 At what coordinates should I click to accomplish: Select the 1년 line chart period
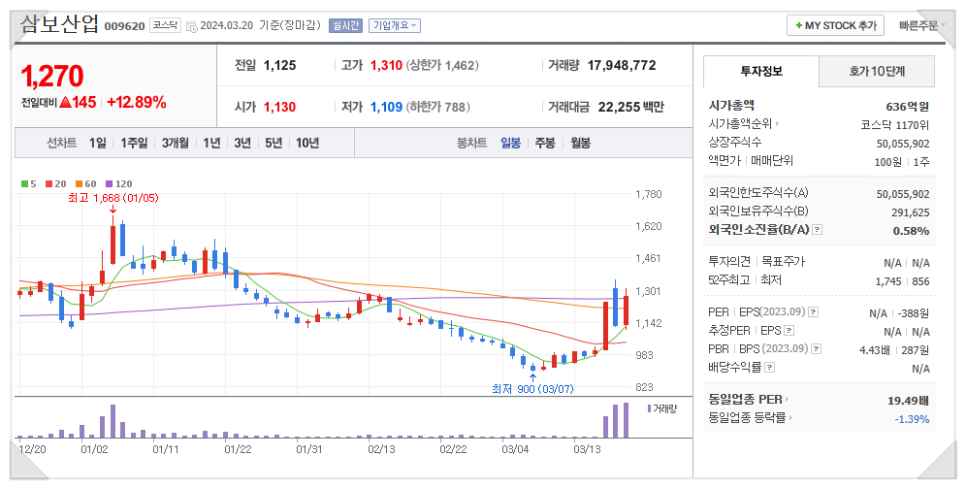point(211,143)
